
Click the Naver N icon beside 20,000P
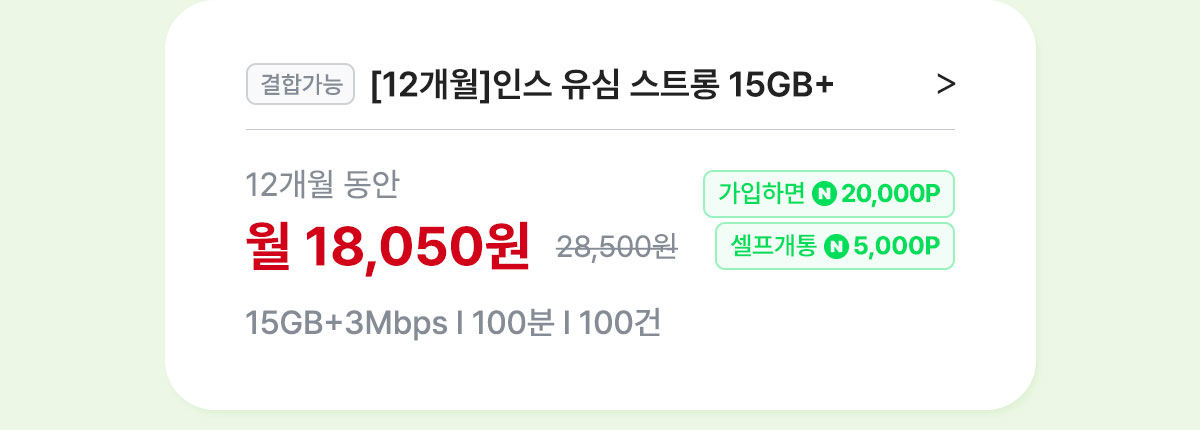tap(825, 194)
